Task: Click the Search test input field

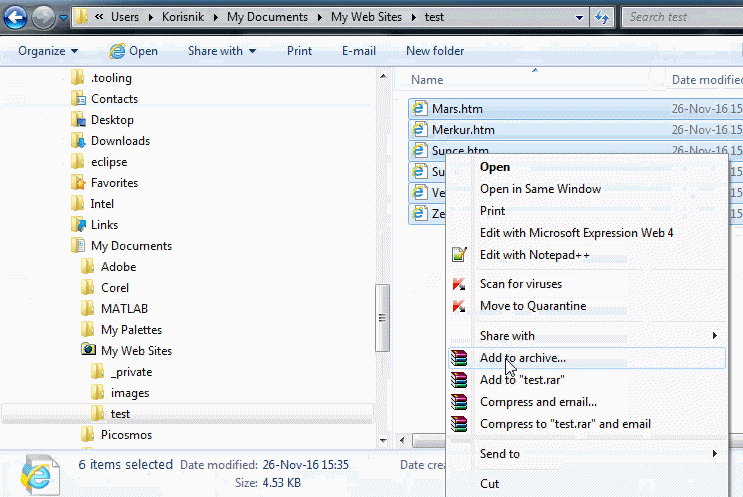Action: (x=680, y=17)
